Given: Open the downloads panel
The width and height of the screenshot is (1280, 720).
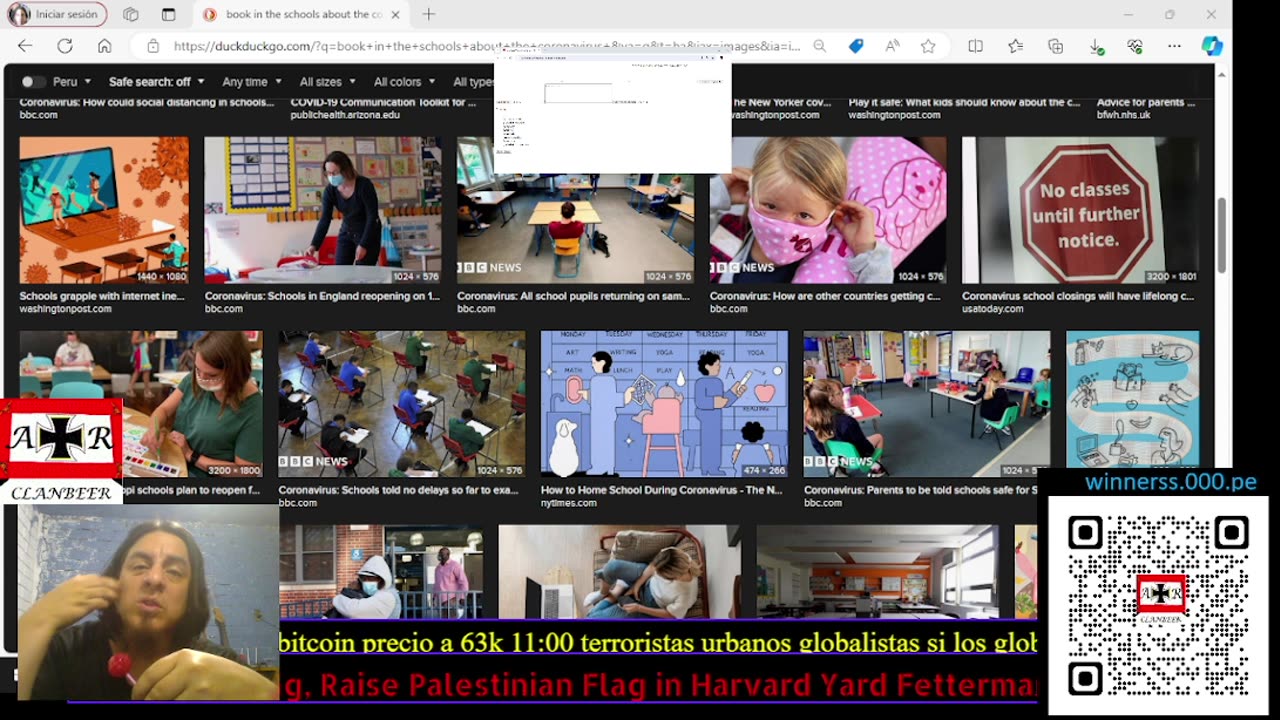Looking at the screenshot, I should pos(1096,46).
